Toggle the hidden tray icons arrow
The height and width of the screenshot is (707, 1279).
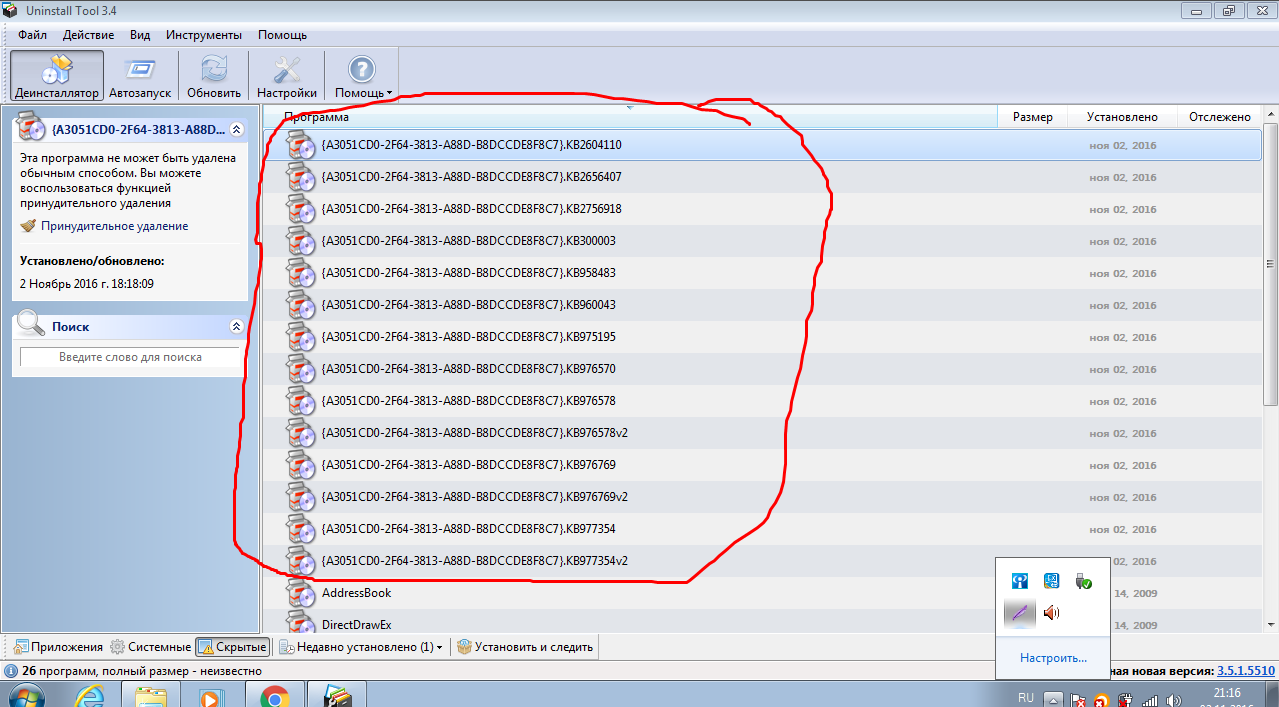1053,697
